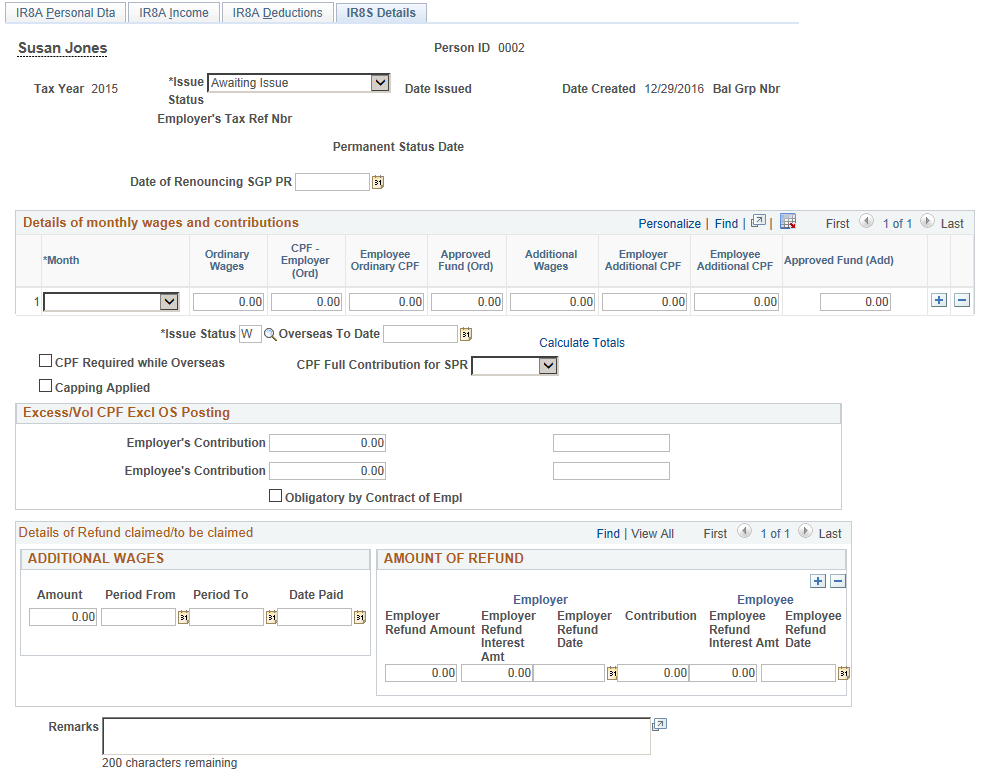
Task: Check the Capping Applied box
Action: (45, 385)
